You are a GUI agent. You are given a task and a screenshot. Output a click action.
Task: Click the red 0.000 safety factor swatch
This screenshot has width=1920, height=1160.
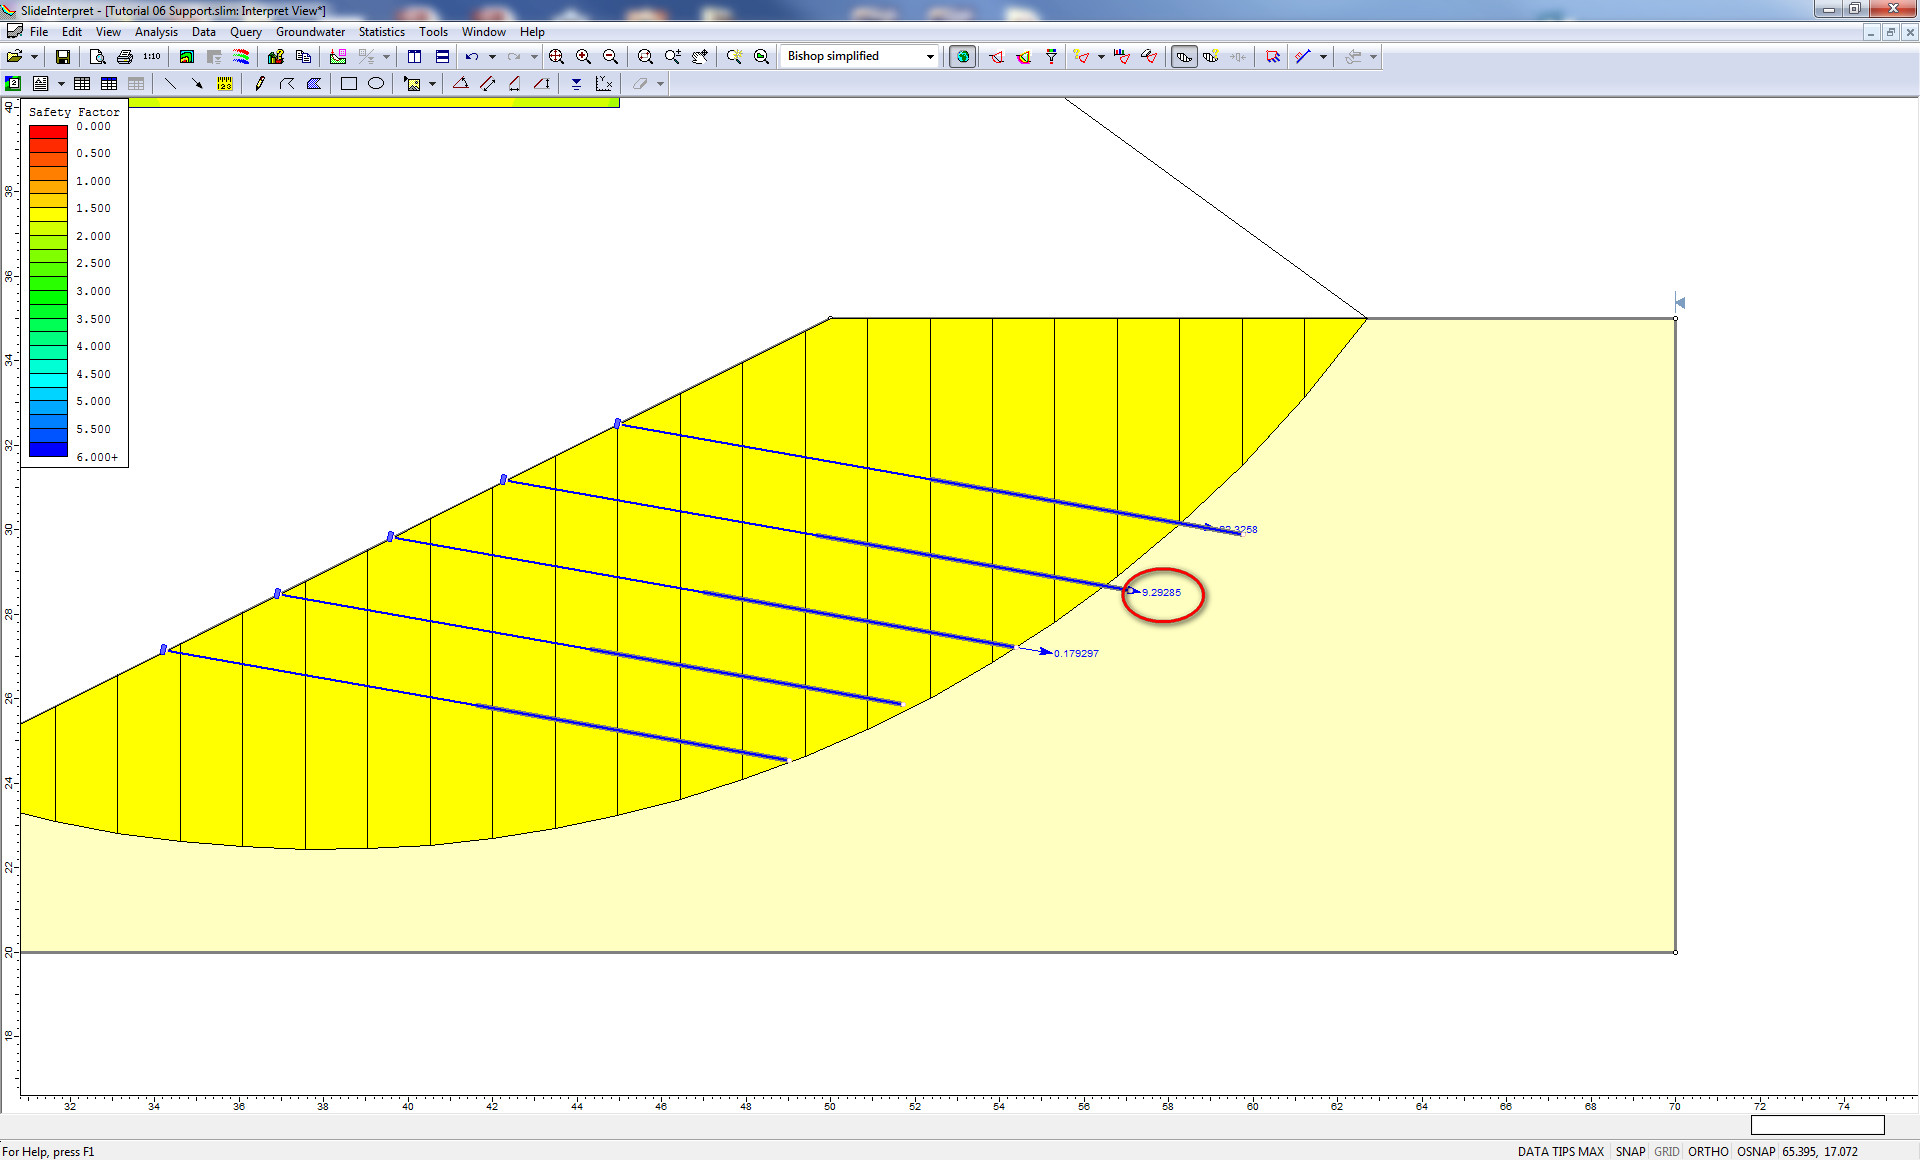coord(48,132)
